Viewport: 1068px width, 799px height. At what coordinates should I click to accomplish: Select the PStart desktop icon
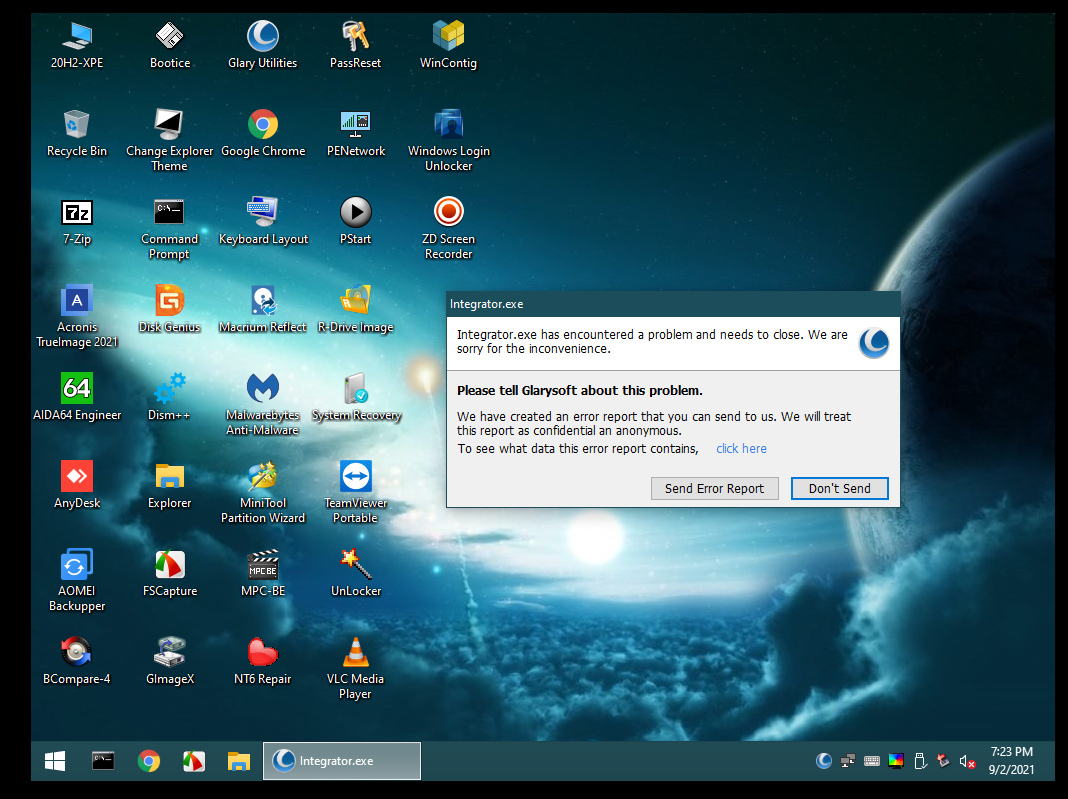point(356,221)
